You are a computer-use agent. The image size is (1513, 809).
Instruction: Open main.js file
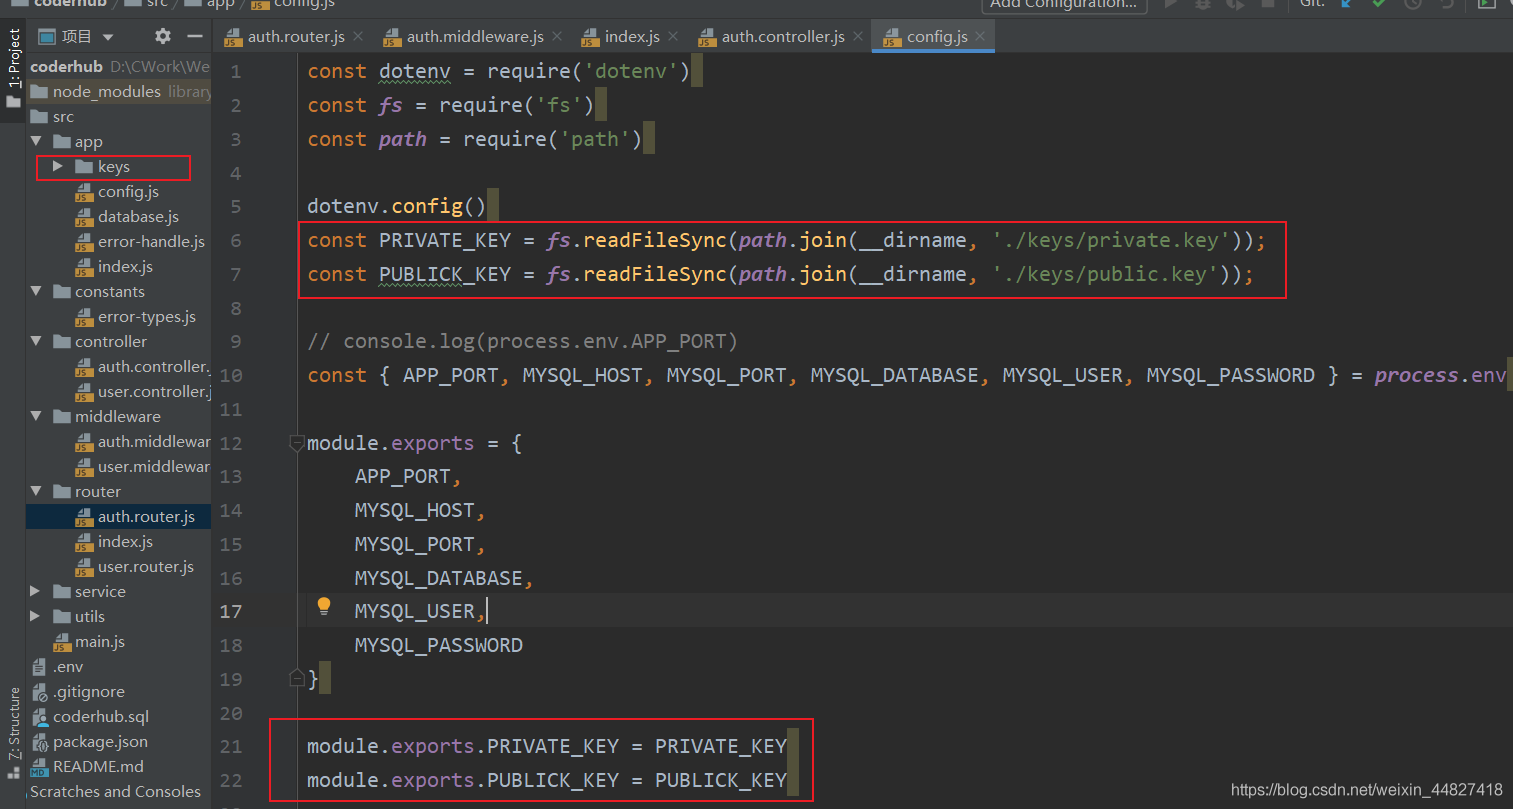pyautogui.click(x=99, y=641)
